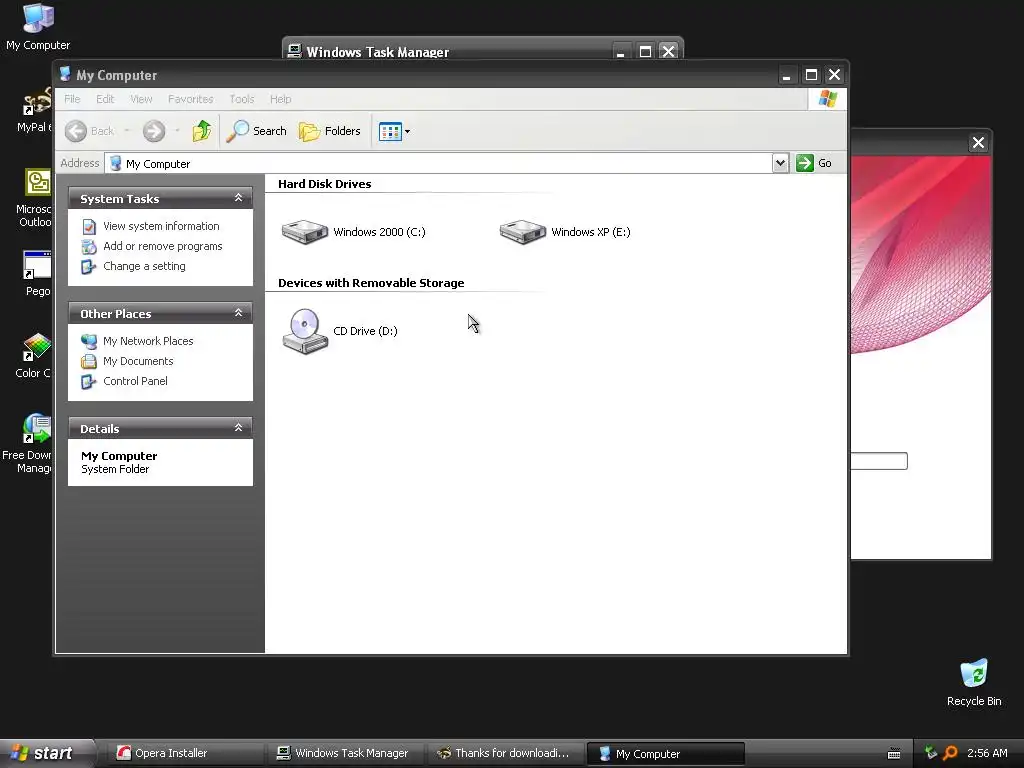This screenshot has height=768, width=1024.
Task: Switch to Thanks for downloading taskbar button
Action: 506,753
